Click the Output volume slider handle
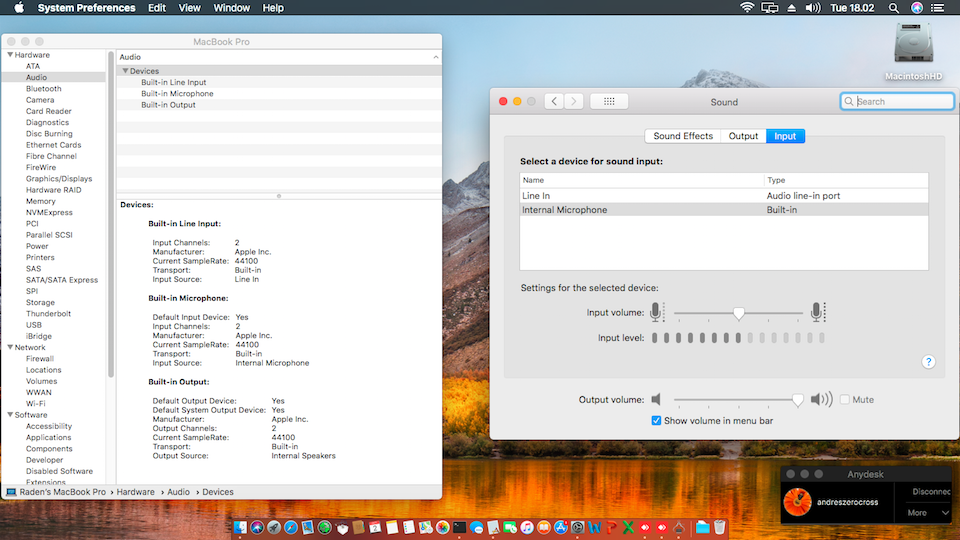Screen dimensions: 960x540 click(x=797, y=400)
